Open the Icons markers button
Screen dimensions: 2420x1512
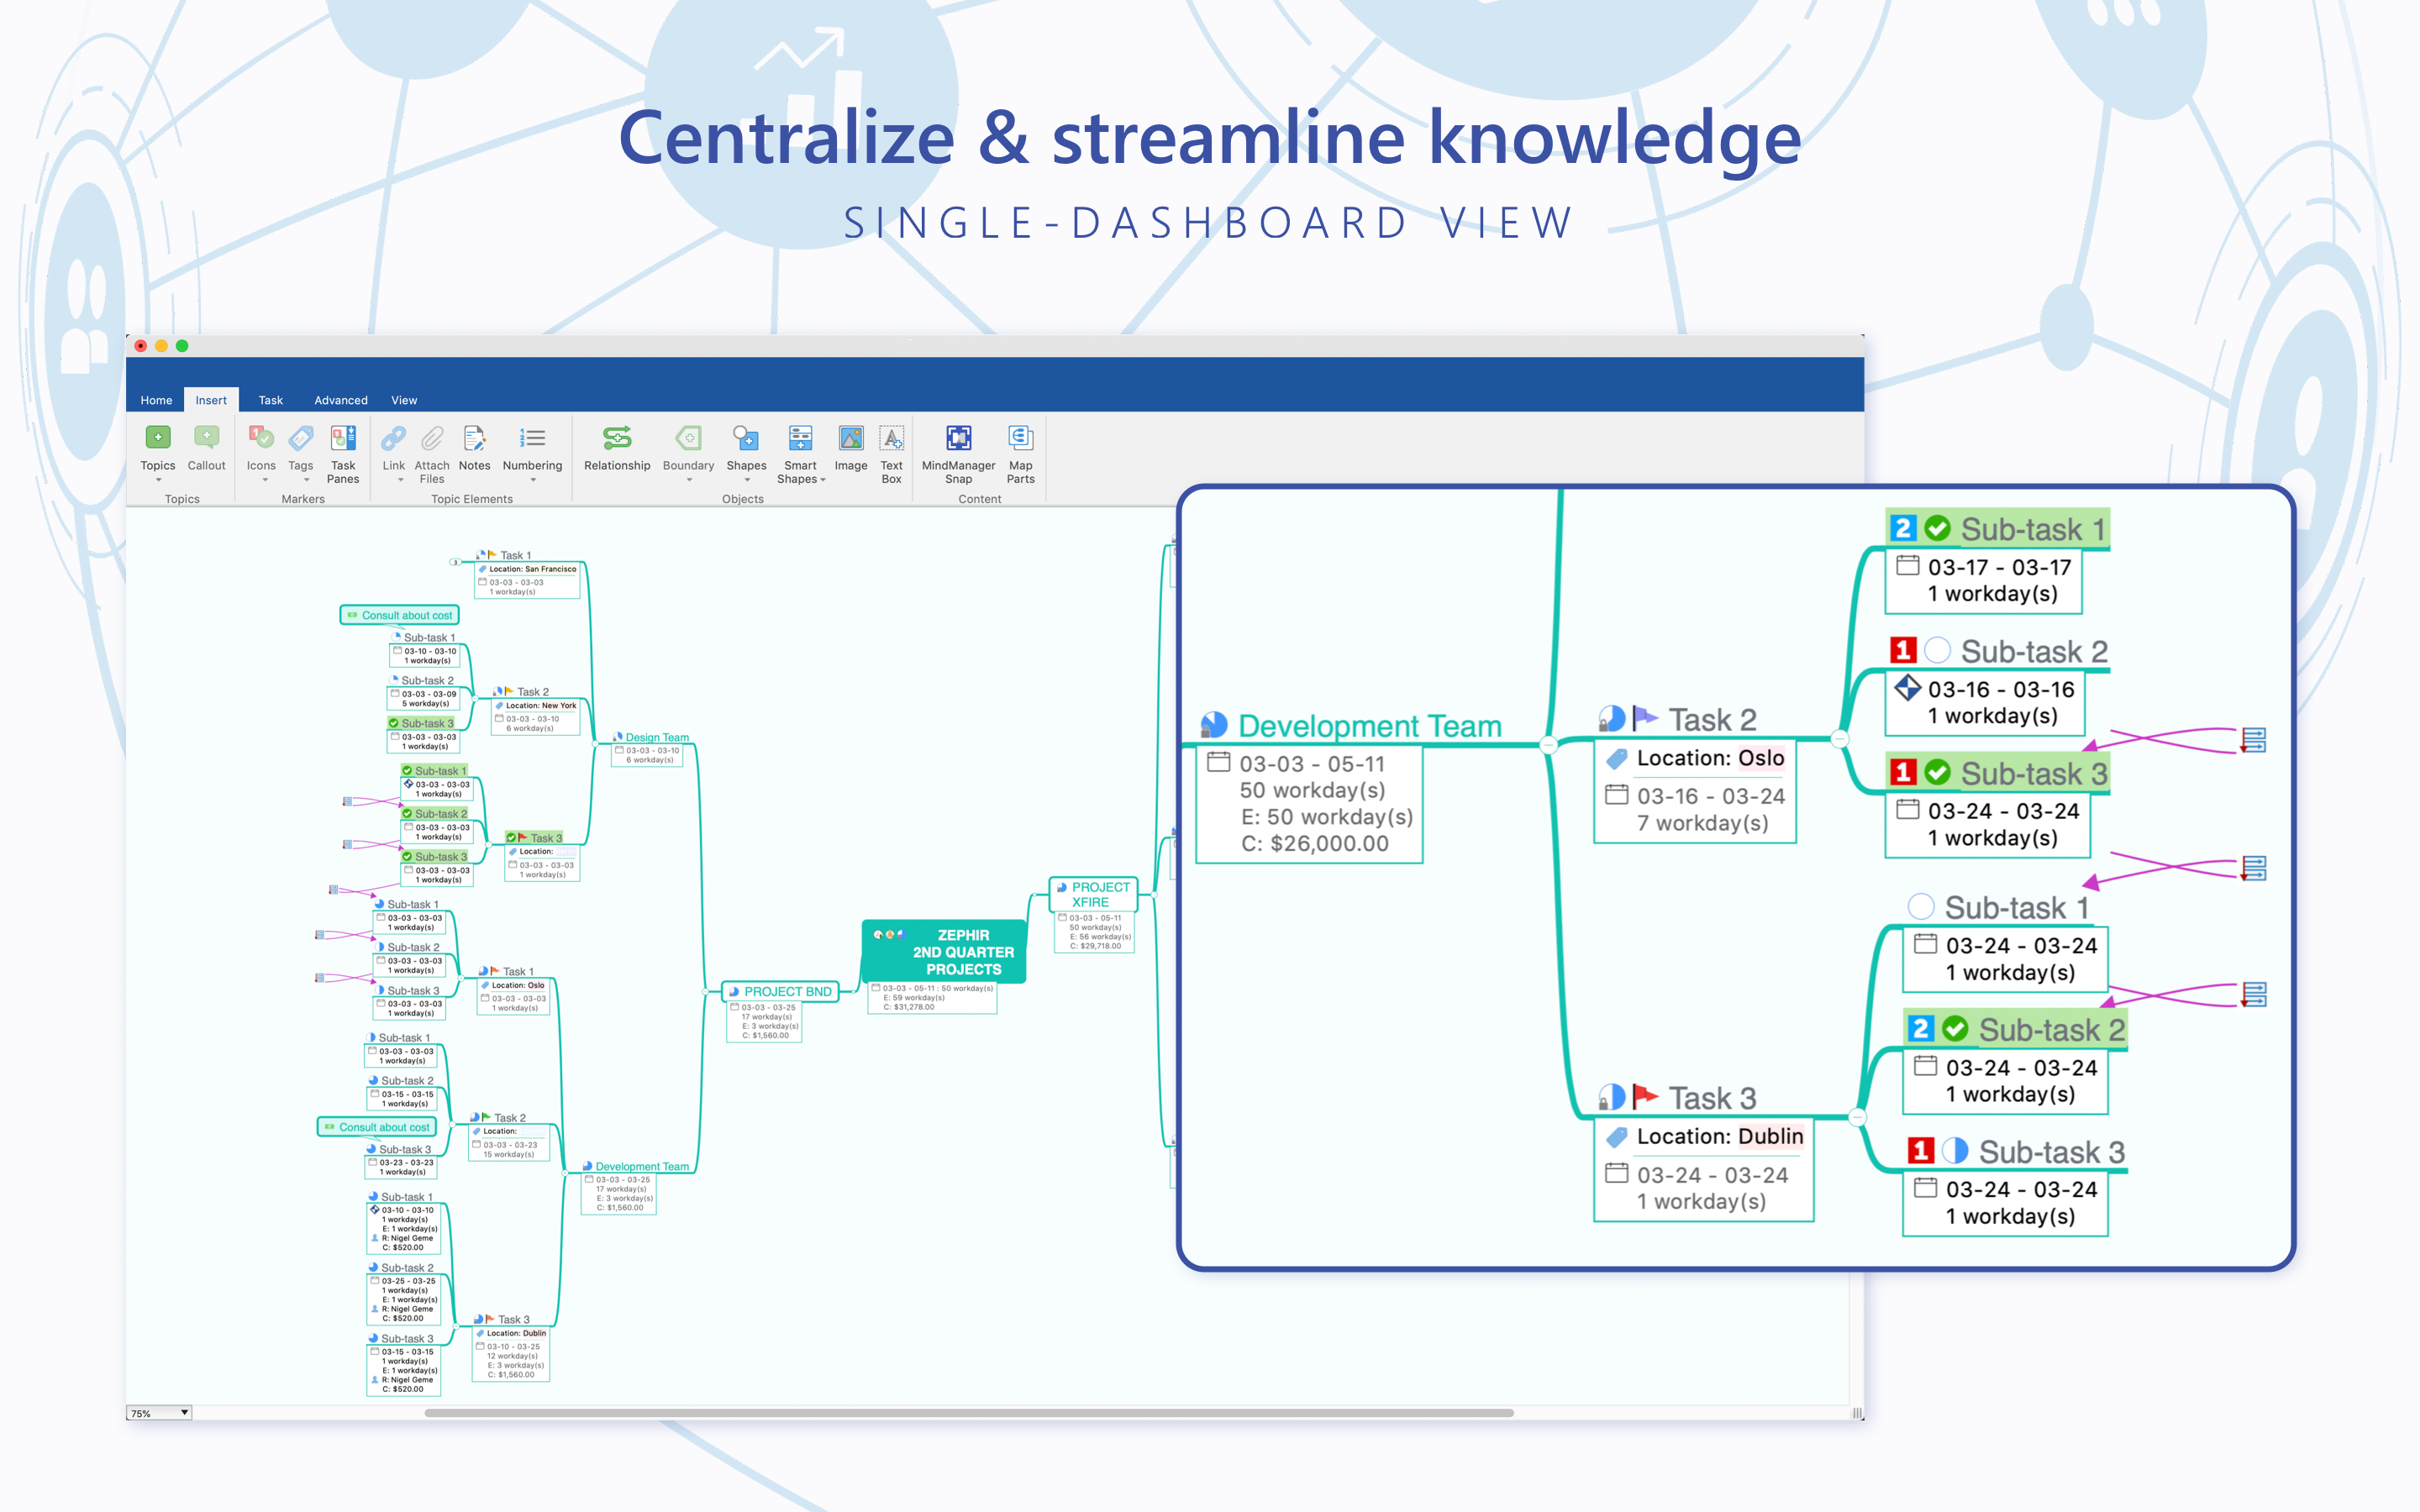point(261,438)
